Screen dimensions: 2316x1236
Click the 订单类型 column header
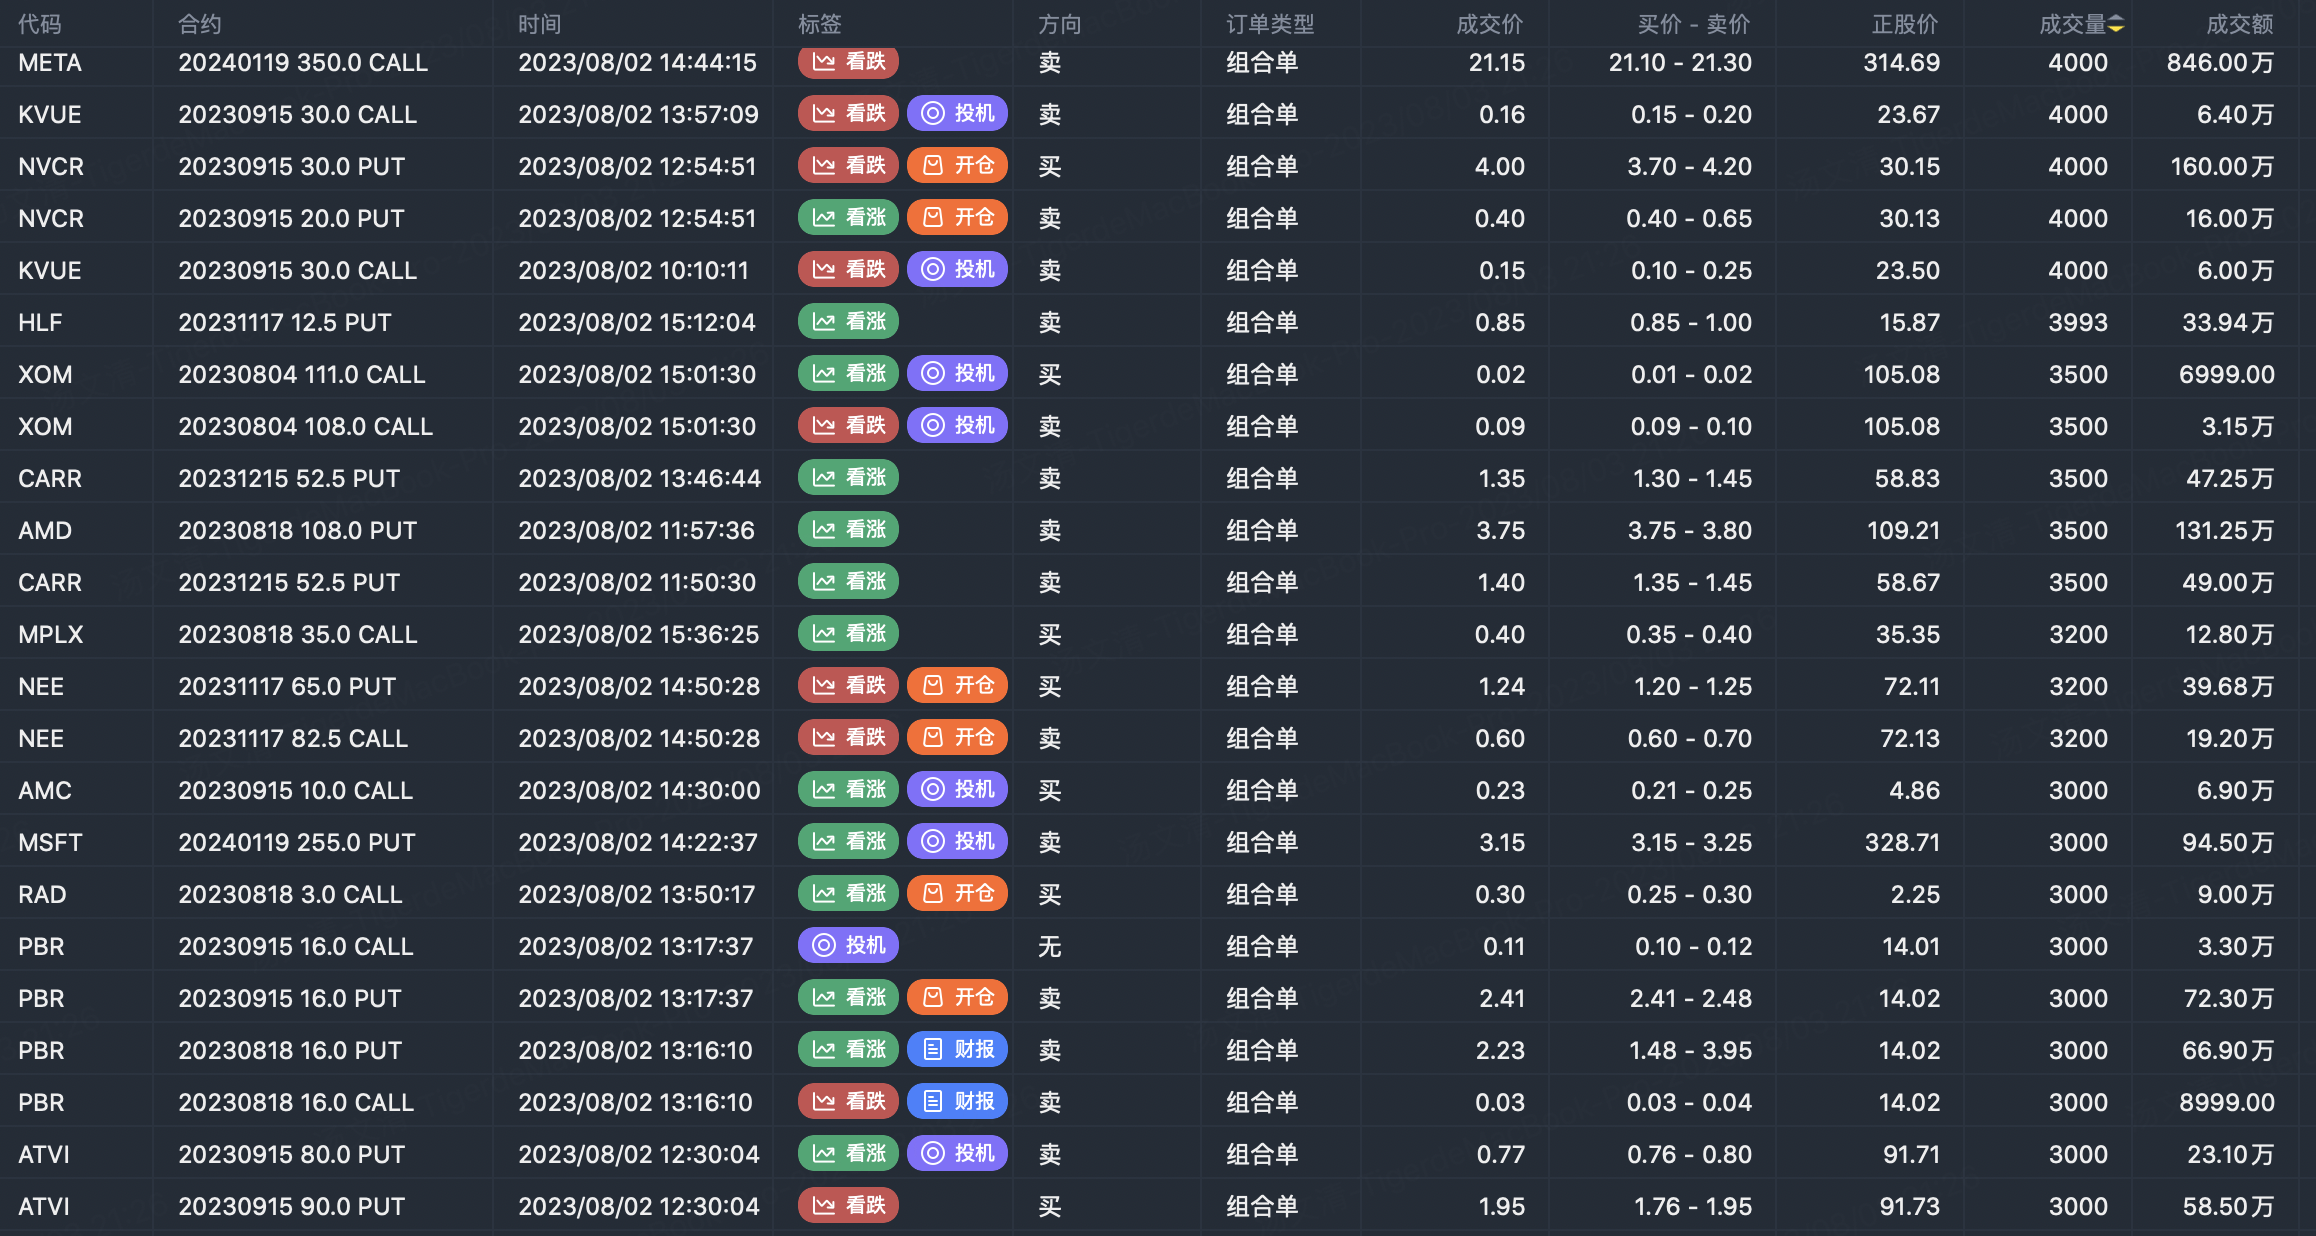[1271, 24]
